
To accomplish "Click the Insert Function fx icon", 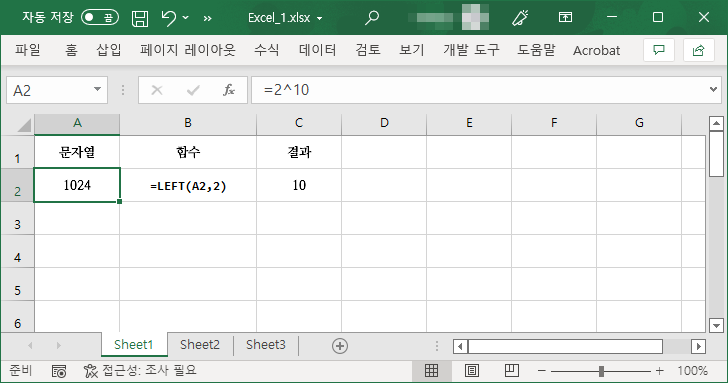I will click(229, 90).
